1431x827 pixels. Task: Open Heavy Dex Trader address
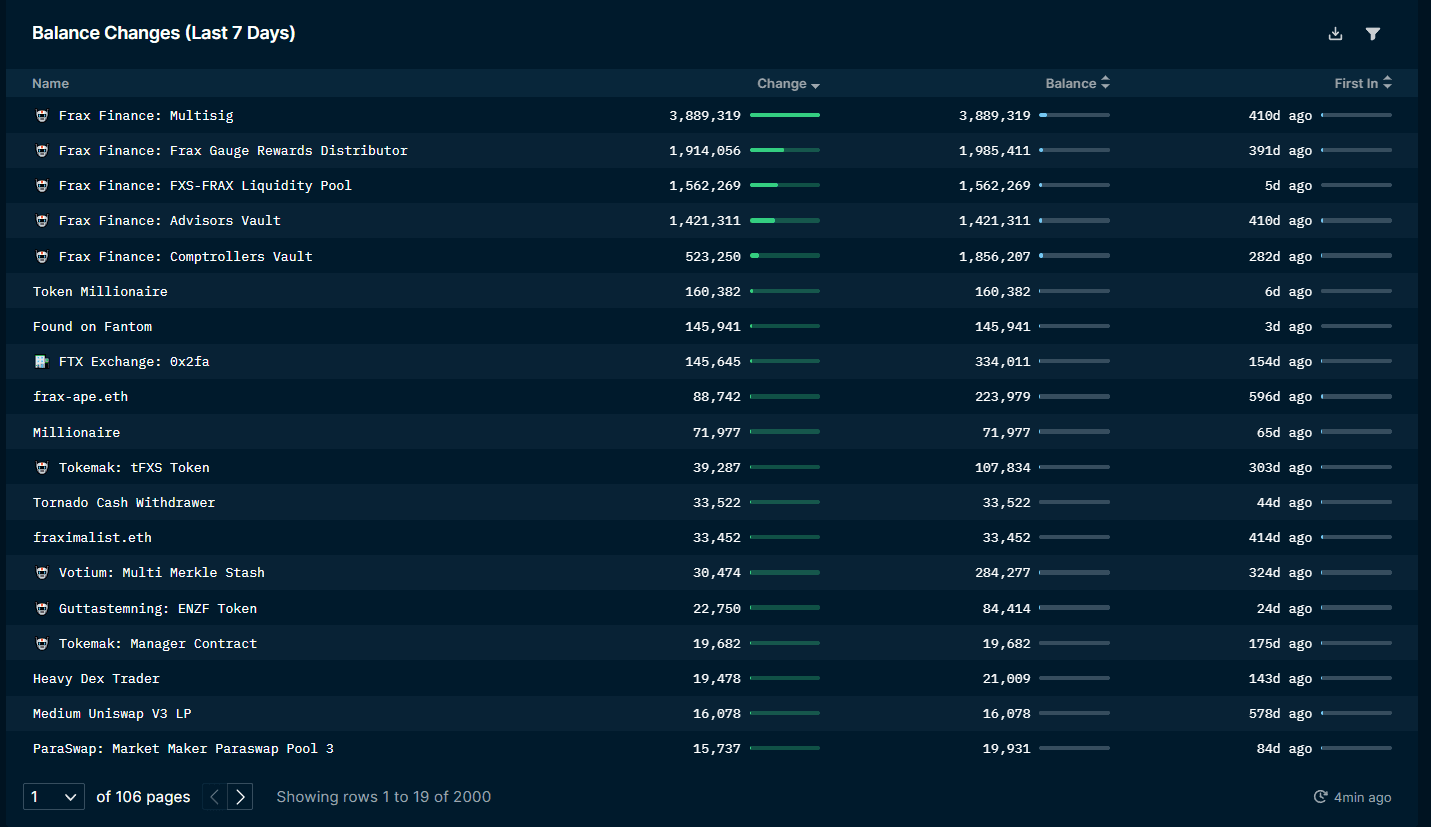(96, 679)
